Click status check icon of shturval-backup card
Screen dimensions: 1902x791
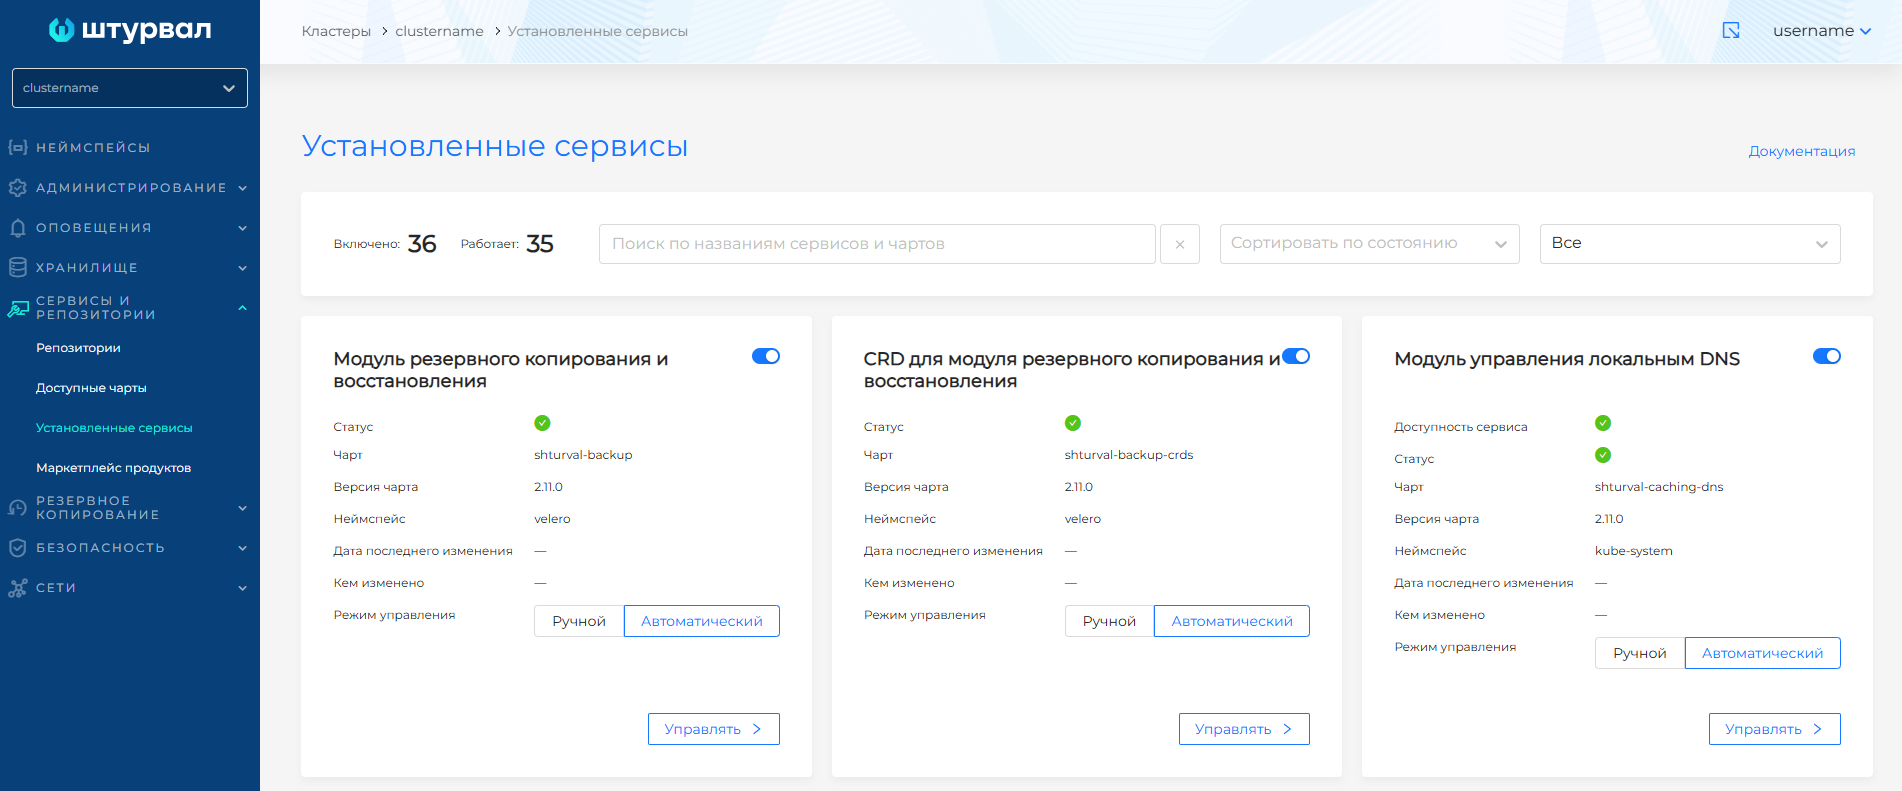pyautogui.click(x=542, y=423)
